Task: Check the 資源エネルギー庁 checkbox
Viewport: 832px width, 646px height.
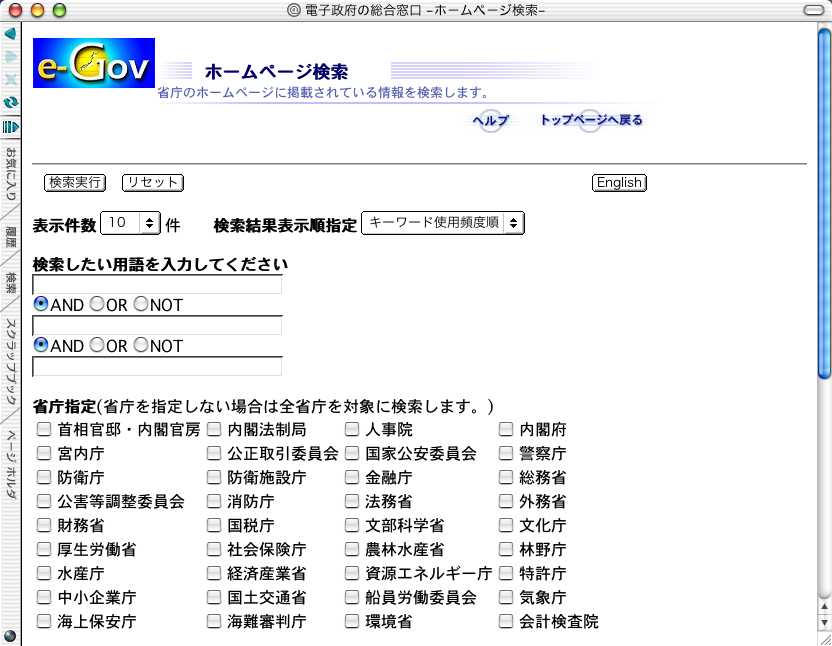Action: coord(352,573)
